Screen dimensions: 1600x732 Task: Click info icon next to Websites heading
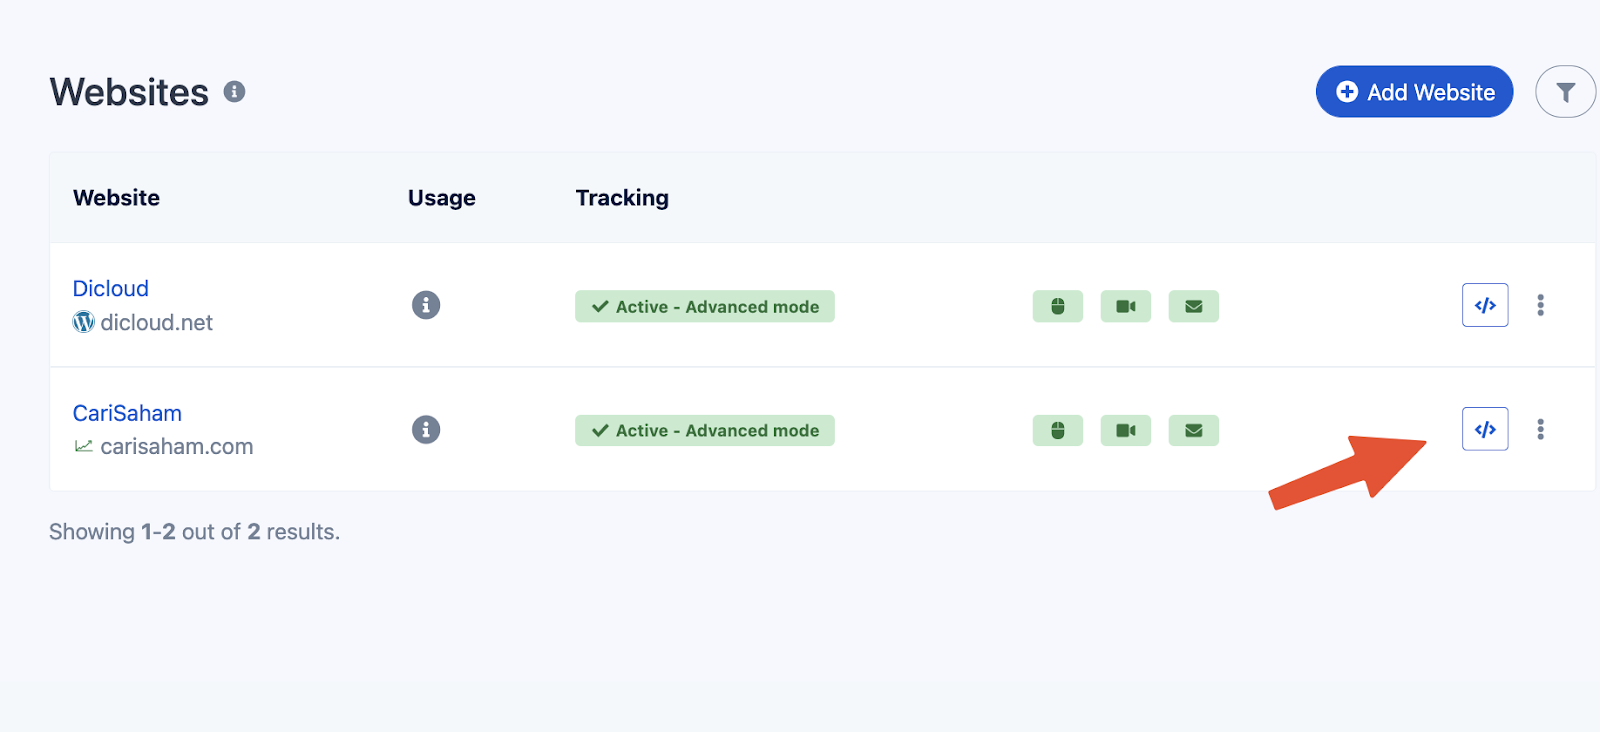[x=234, y=92]
